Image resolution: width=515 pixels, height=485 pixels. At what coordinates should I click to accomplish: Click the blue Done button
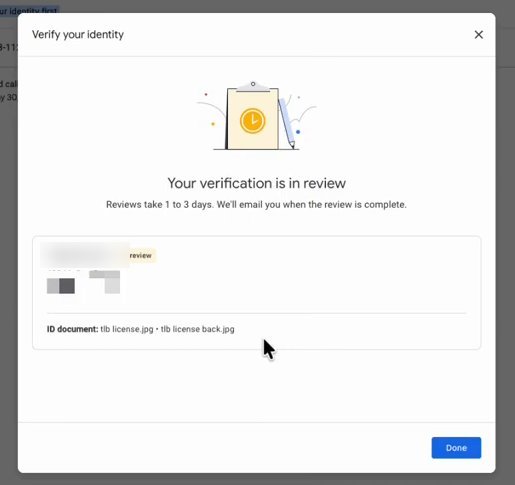(456, 448)
